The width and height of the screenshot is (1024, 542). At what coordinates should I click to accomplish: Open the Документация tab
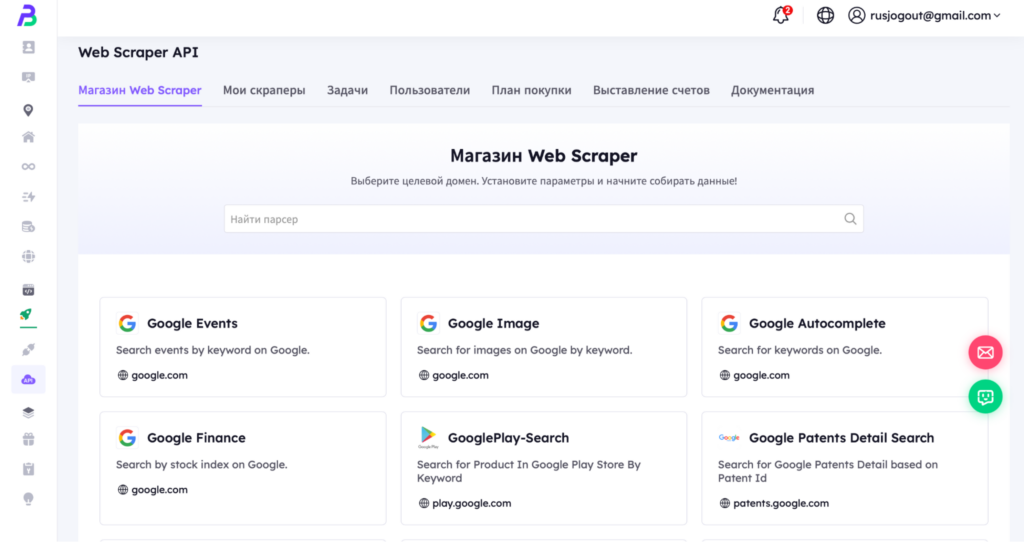773,90
